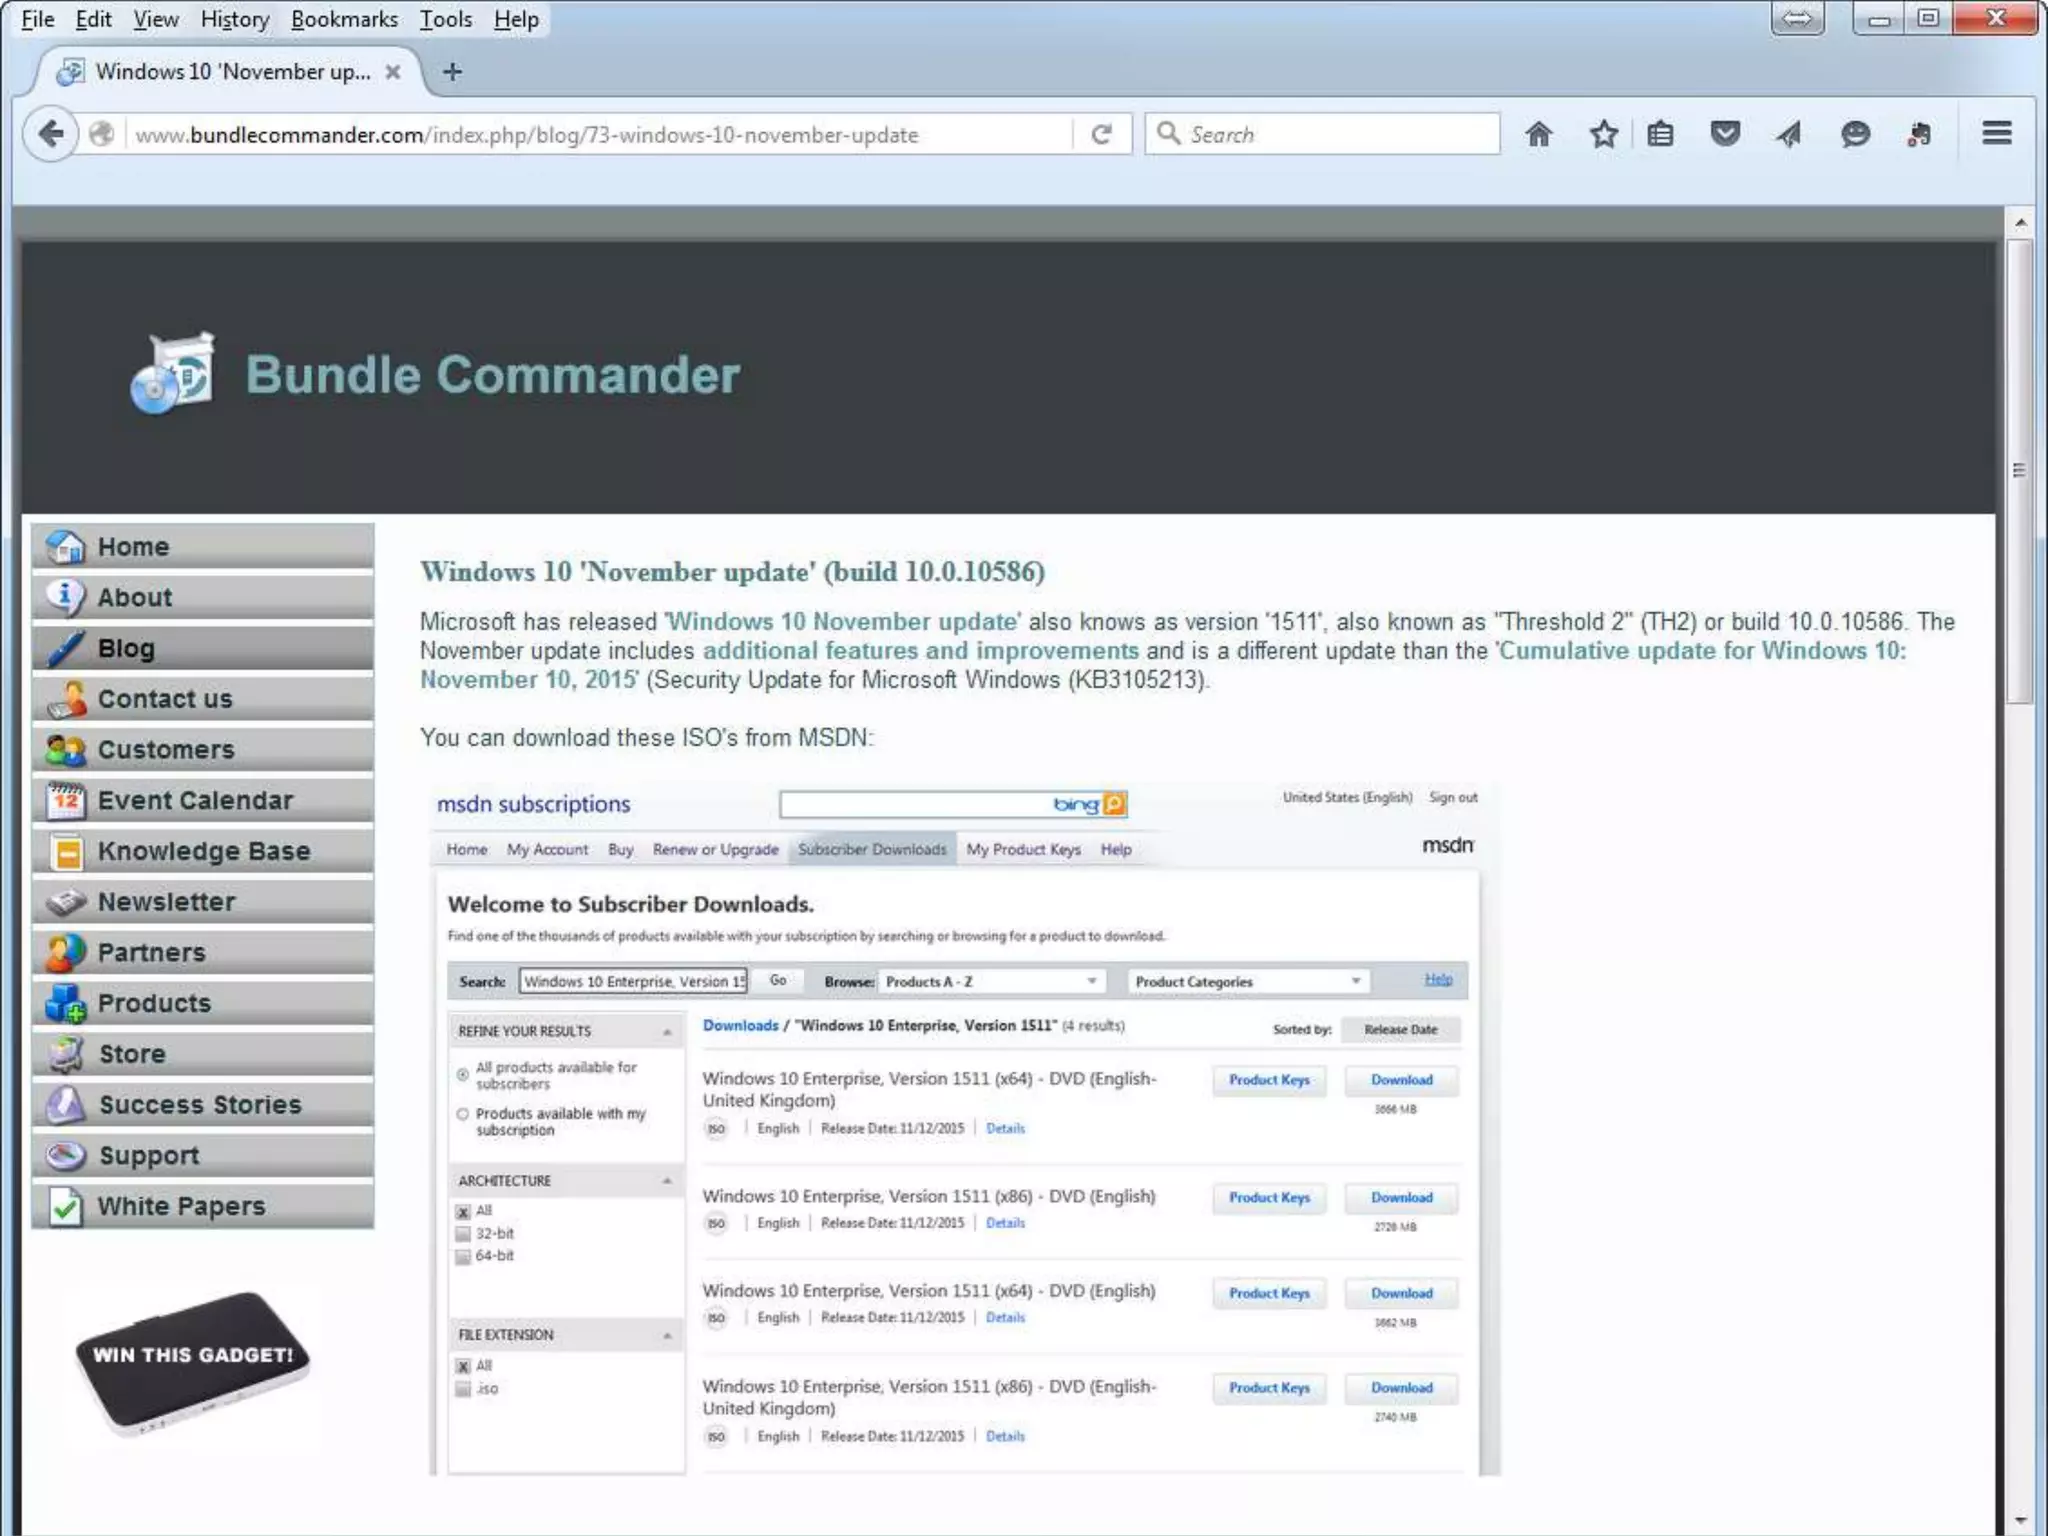Click the Firefox home icon
Screen dimensions: 2048x1536
pyautogui.click(x=1539, y=134)
